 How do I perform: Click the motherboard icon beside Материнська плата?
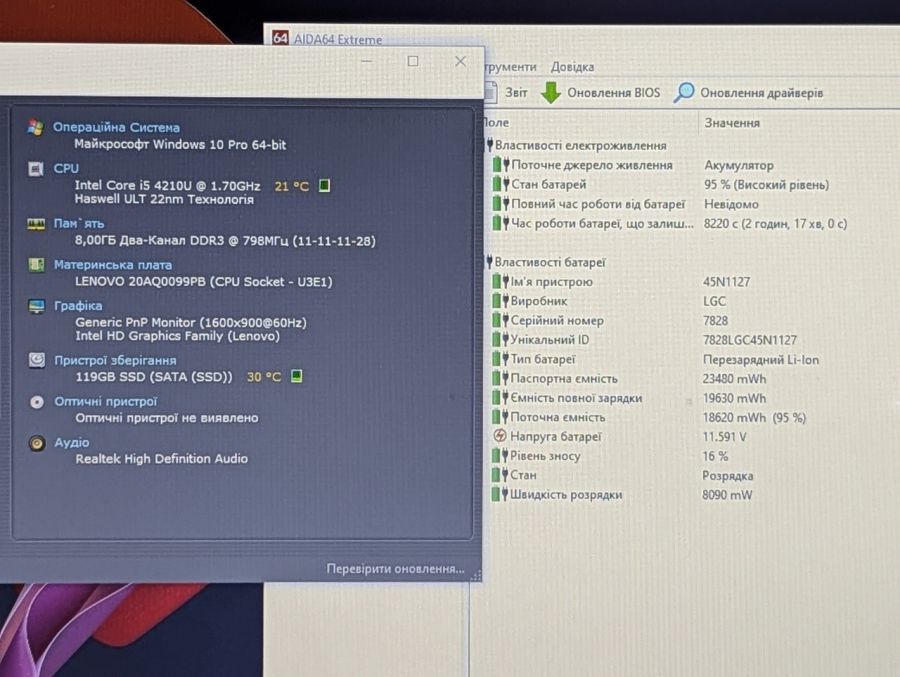[36, 265]
